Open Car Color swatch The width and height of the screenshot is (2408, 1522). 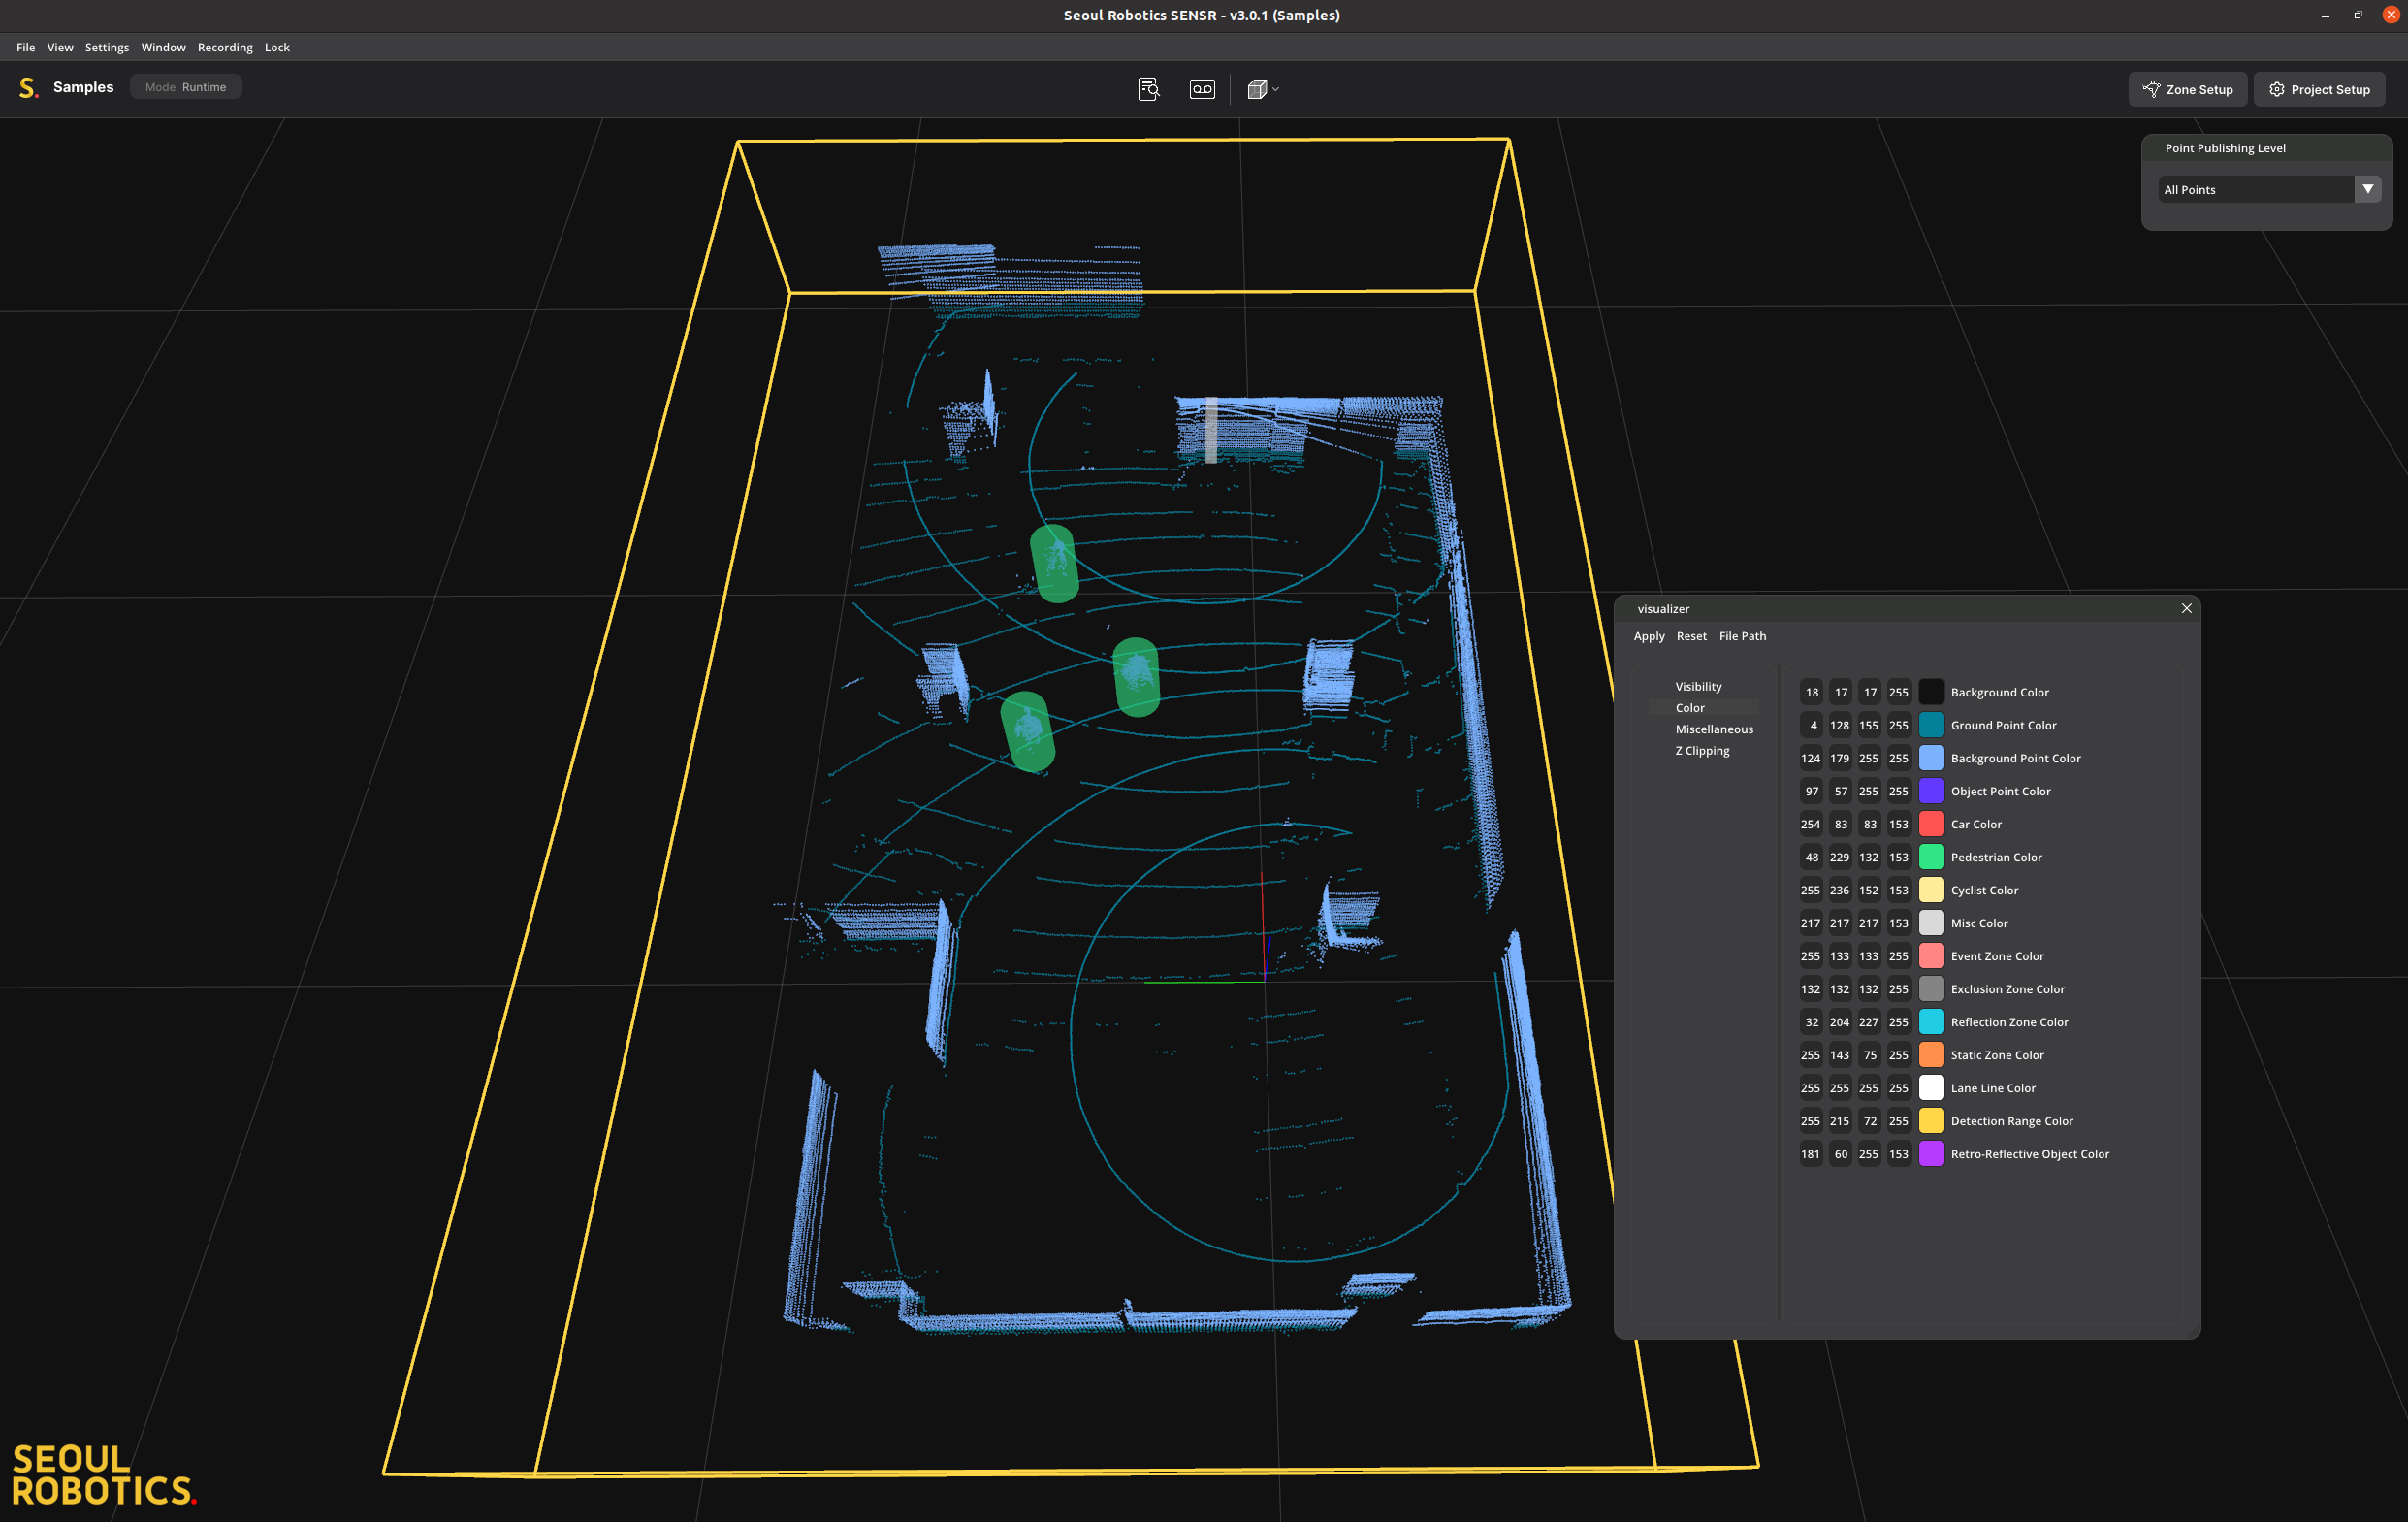(x=1931, y=824)
